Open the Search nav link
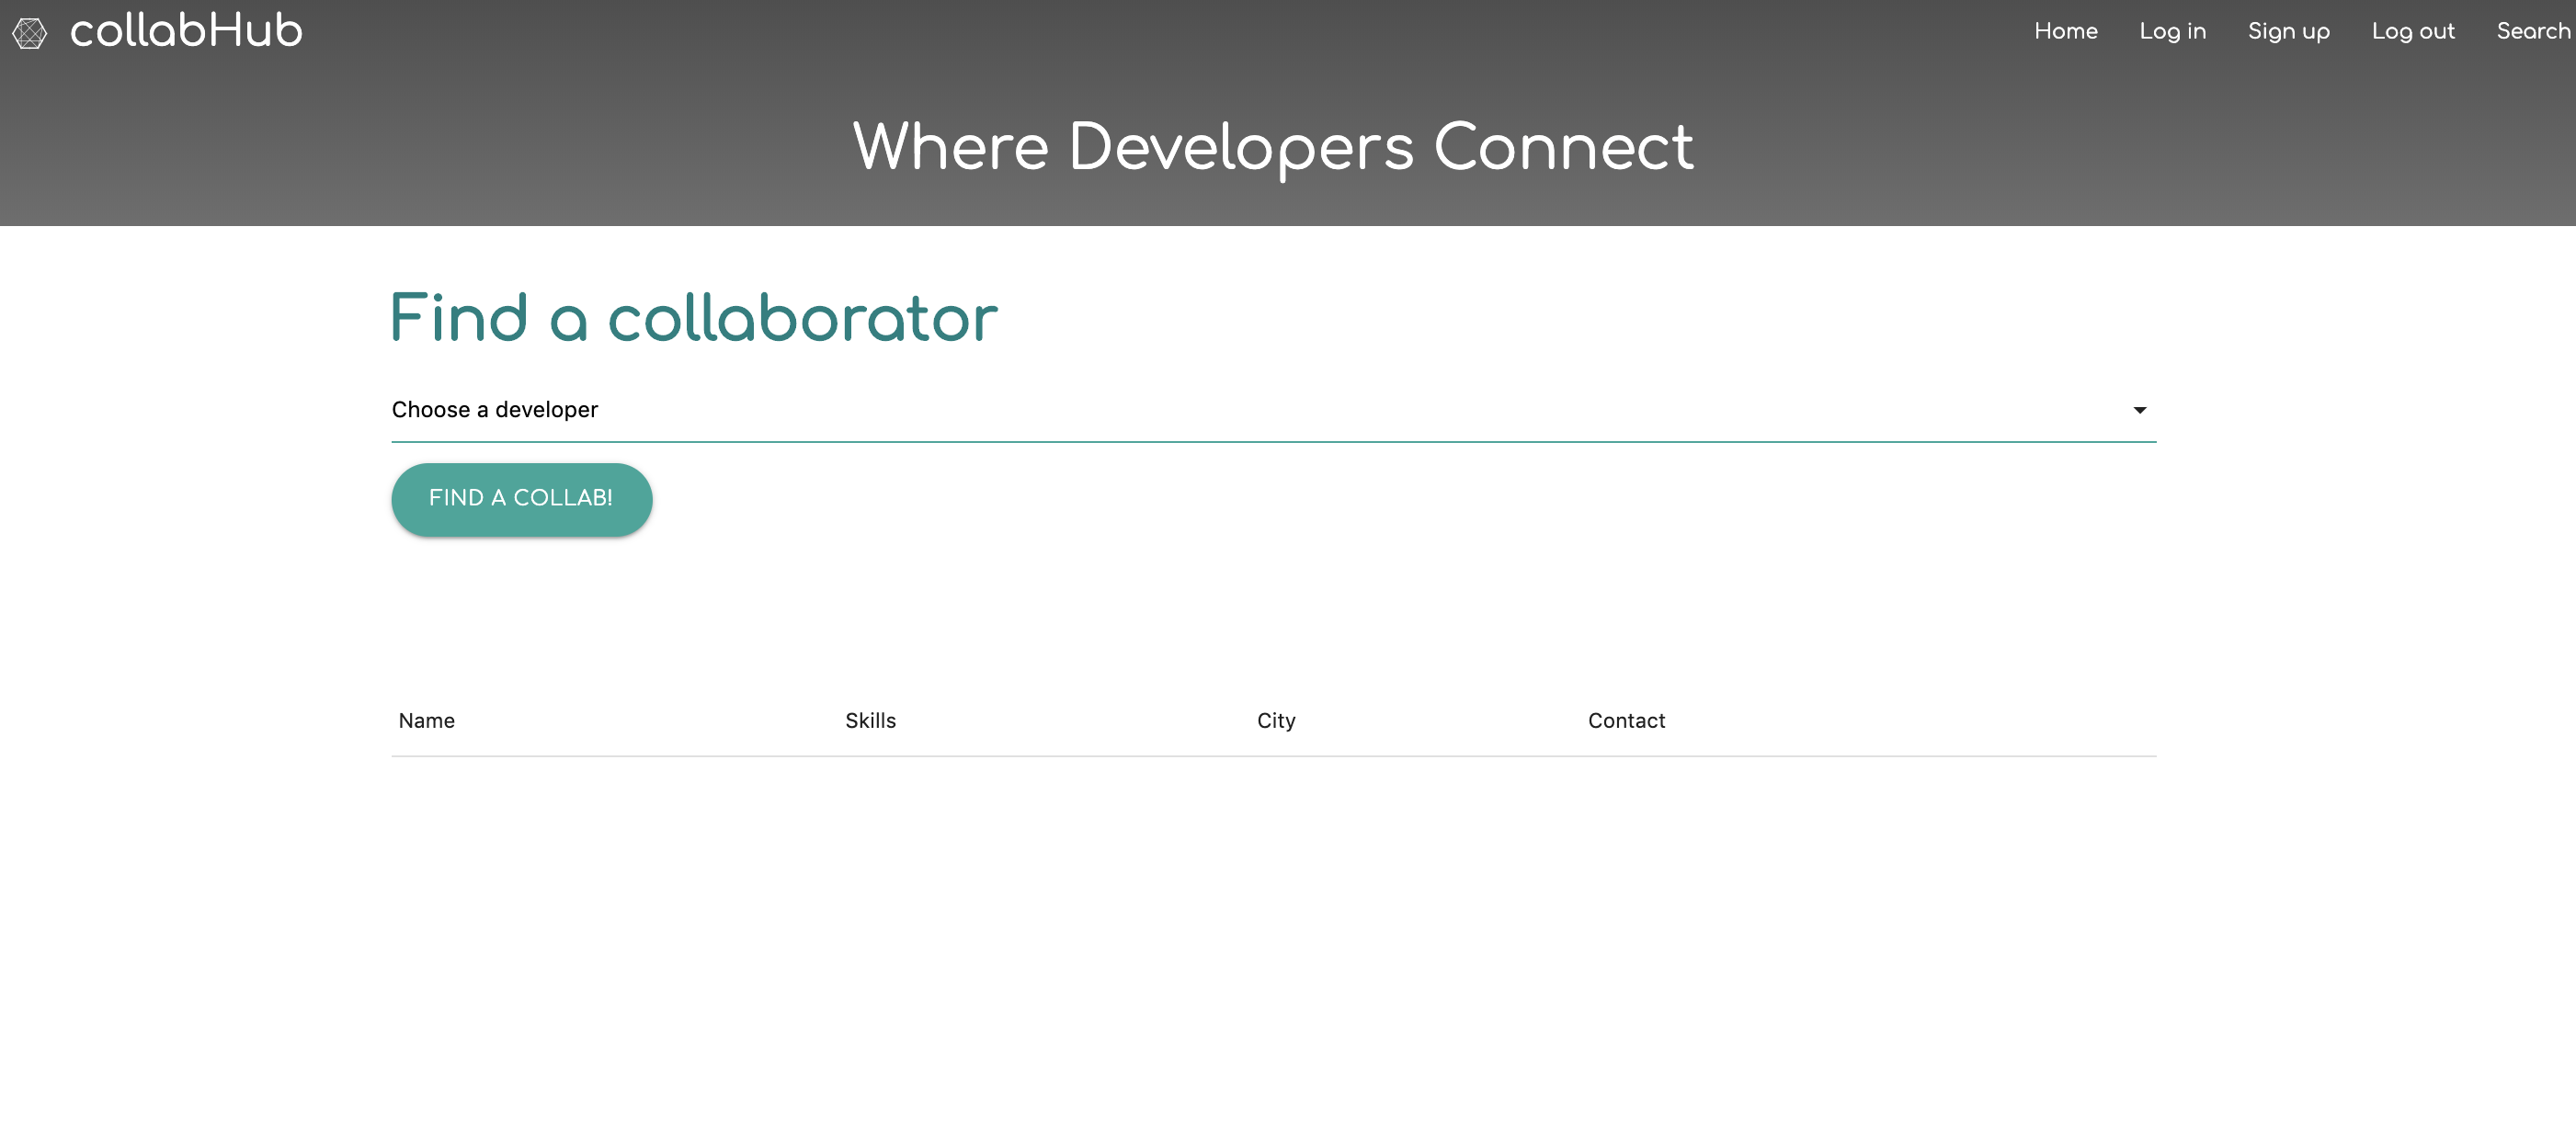Image resolution: width=2576 pixels, height=1123 pixels. (x=2532, y=31)
